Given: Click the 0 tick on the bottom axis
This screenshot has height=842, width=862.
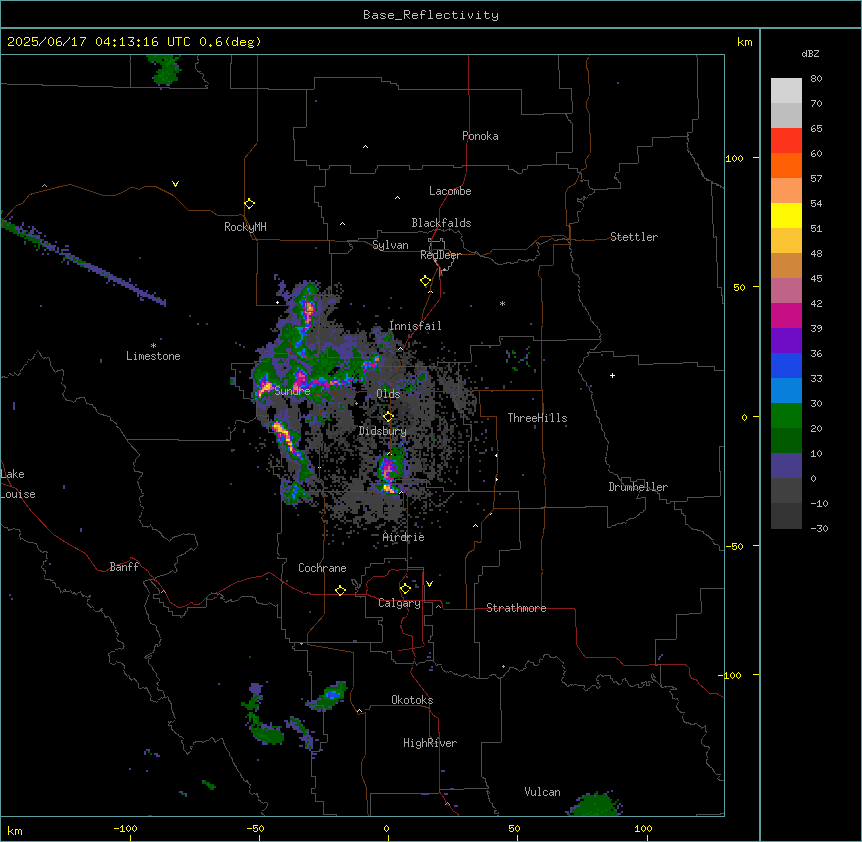Looking at the screenshot, I should (386, 828).
